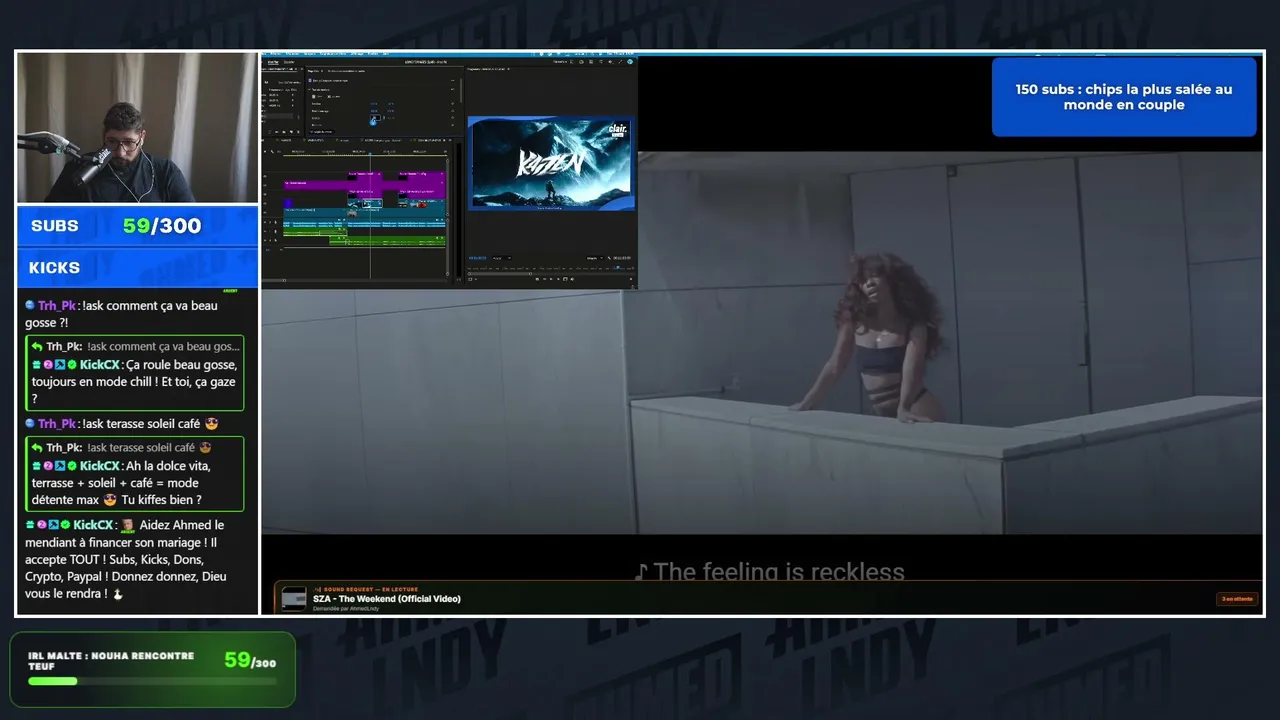
Task: Click the Kaizen preview in Premiere's Program Monitor
Action: [551, 164]
